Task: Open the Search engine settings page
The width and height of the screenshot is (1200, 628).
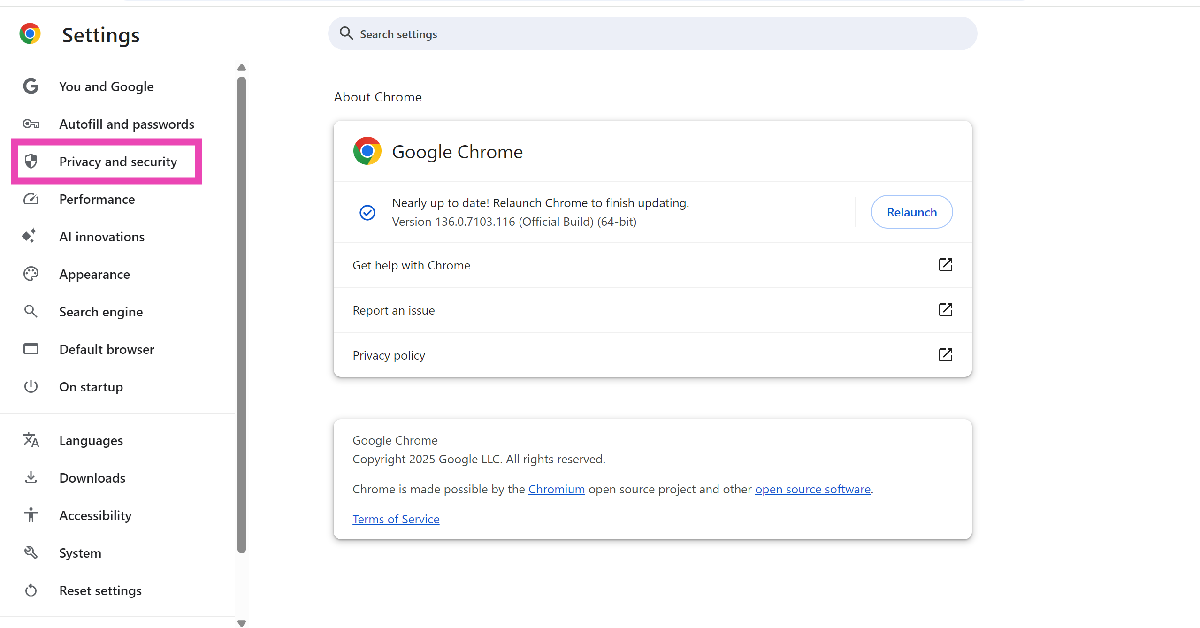Action: click(100, 312)
